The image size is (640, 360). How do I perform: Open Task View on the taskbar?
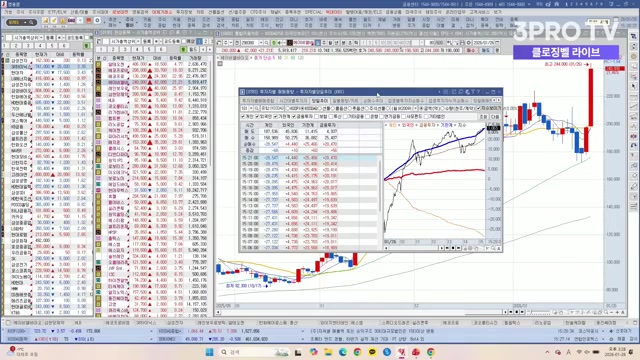click(x=298, y=352)
